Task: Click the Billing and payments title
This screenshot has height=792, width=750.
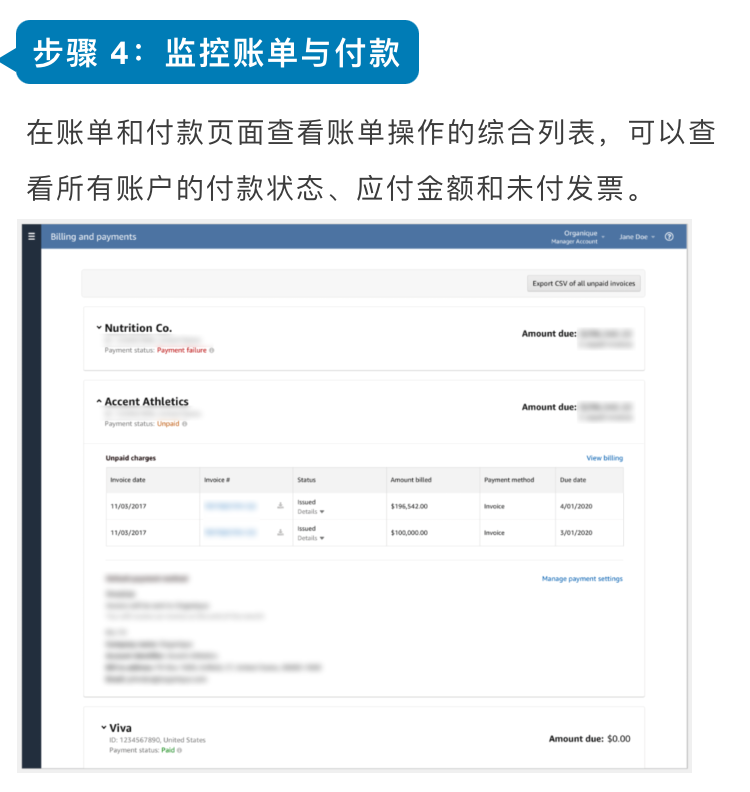Action: coord(93,236)
